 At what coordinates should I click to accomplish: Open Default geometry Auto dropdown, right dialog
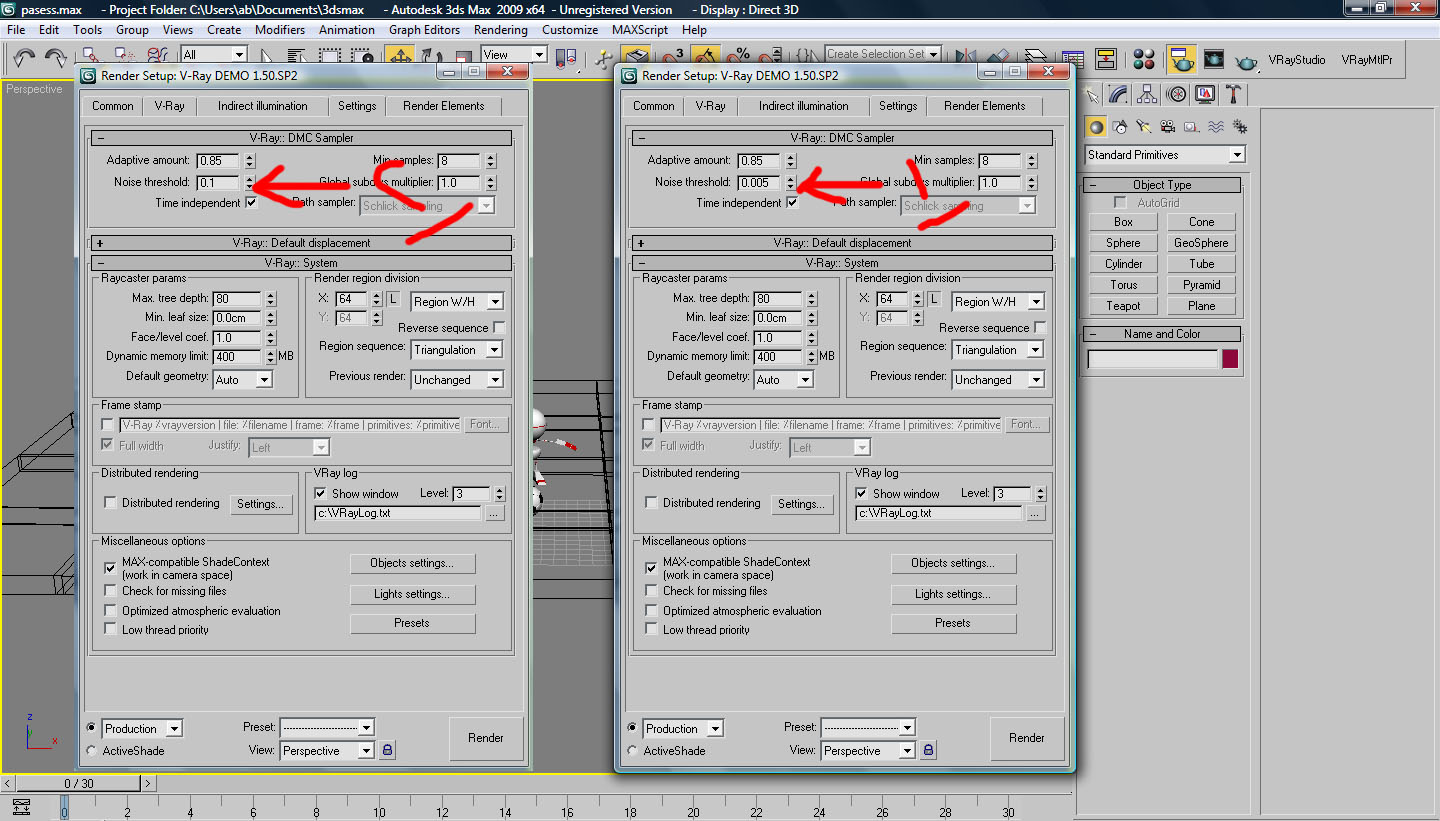784,380
